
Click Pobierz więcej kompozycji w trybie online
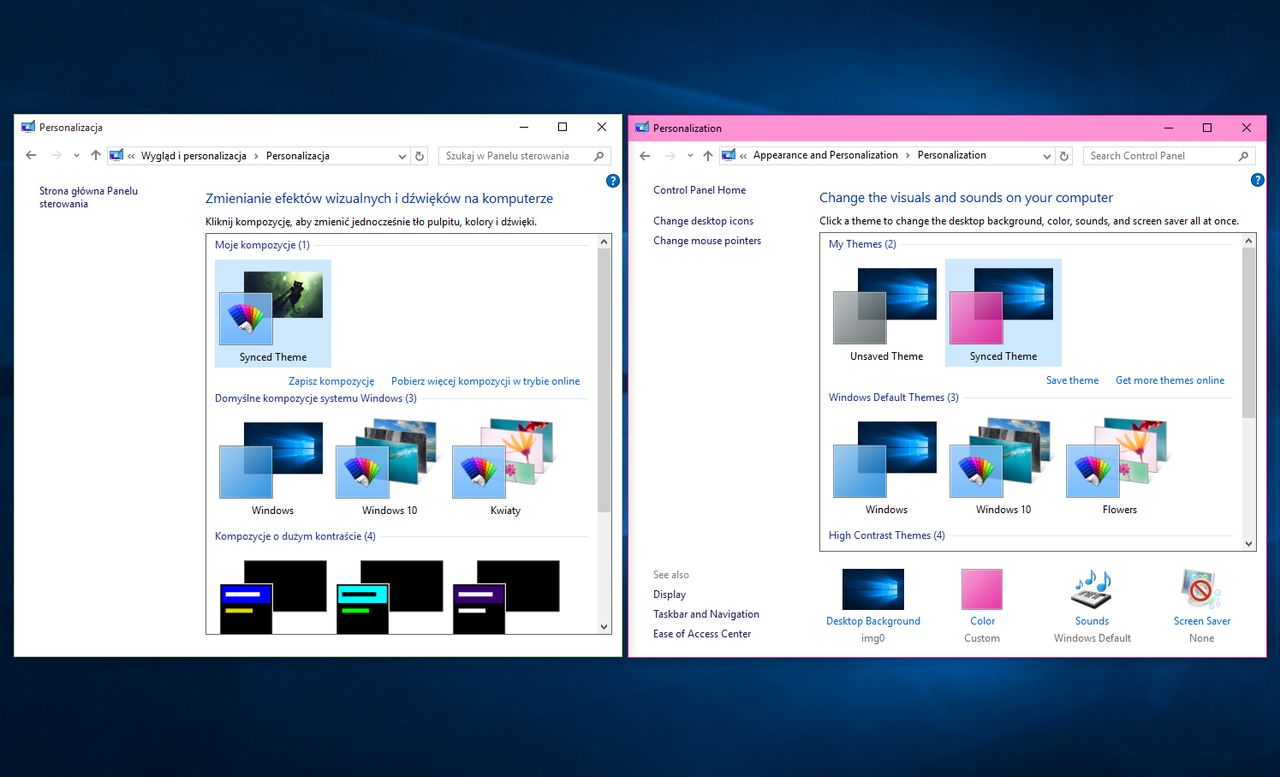[x=485, y=381]
